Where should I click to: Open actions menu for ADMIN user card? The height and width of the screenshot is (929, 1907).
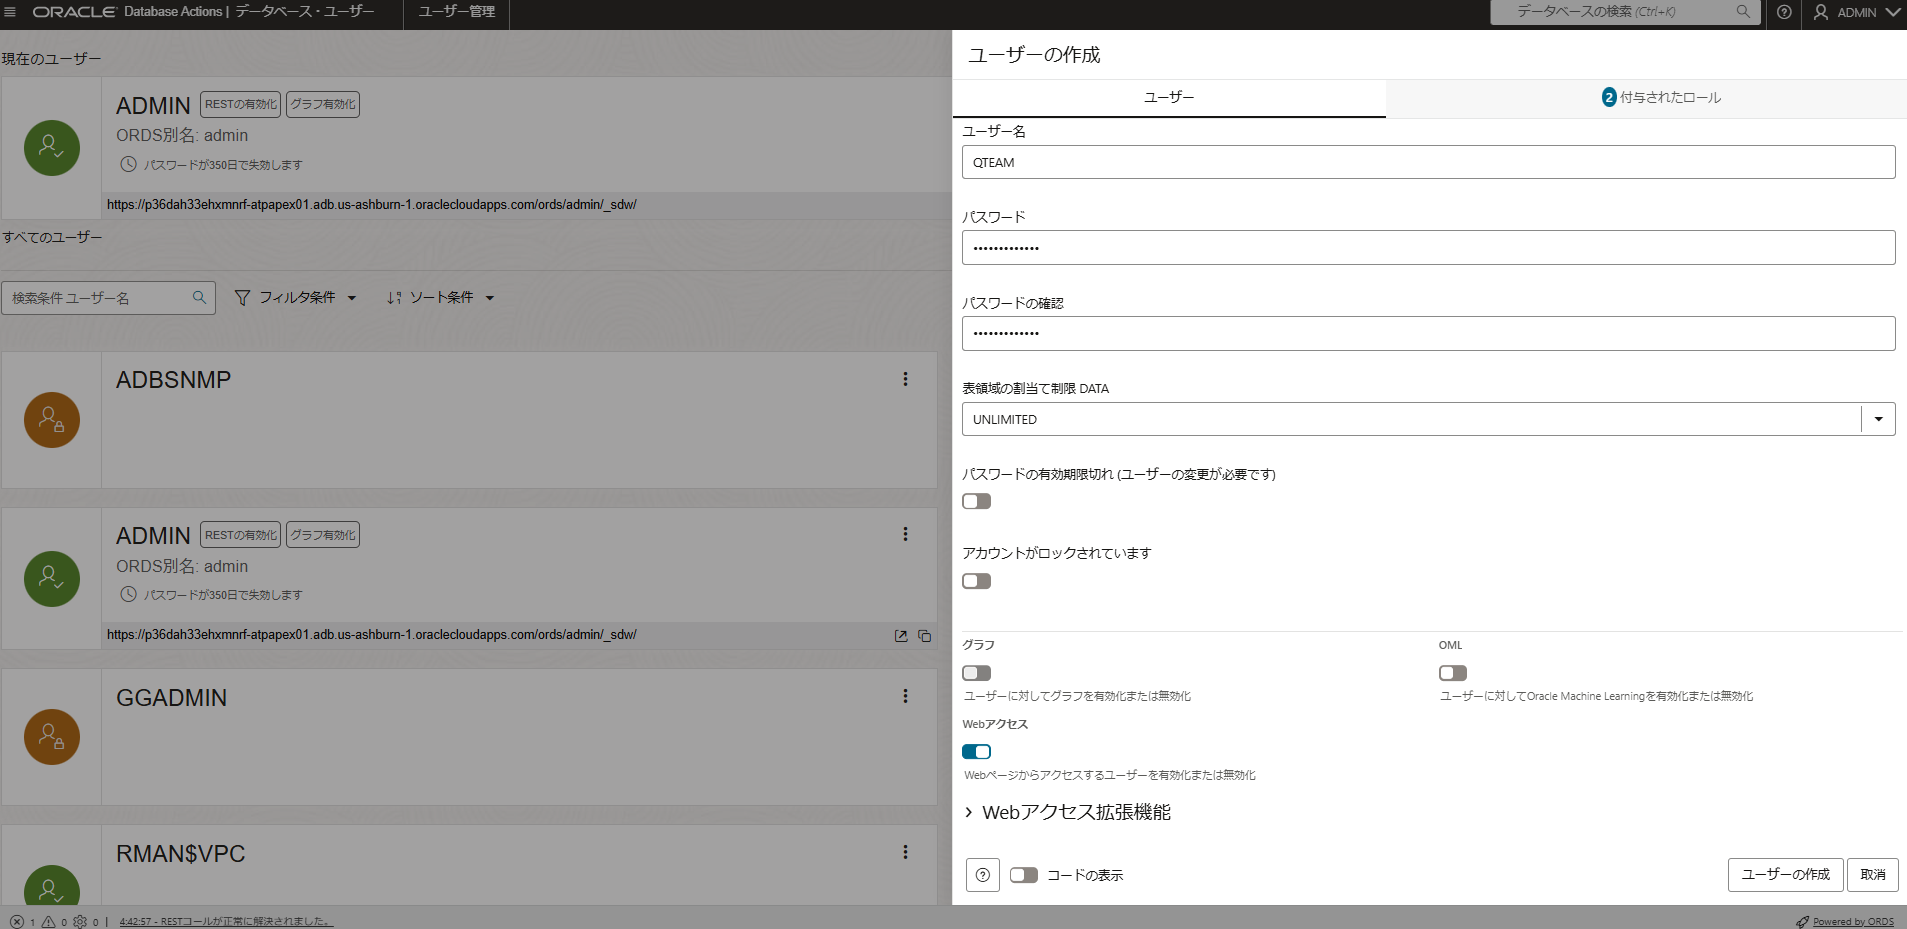tap(906, 534)
